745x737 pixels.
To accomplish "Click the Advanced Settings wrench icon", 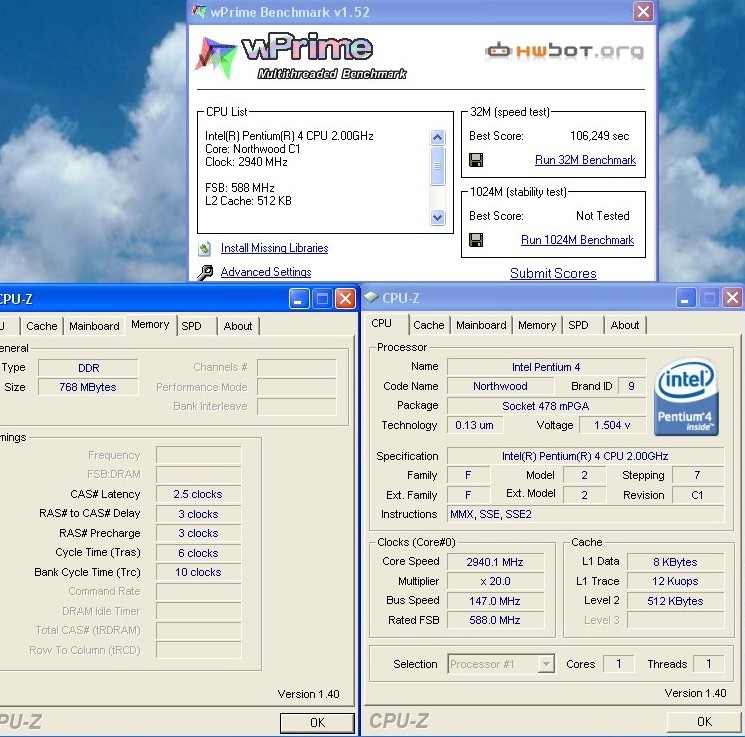I will 205,272.
